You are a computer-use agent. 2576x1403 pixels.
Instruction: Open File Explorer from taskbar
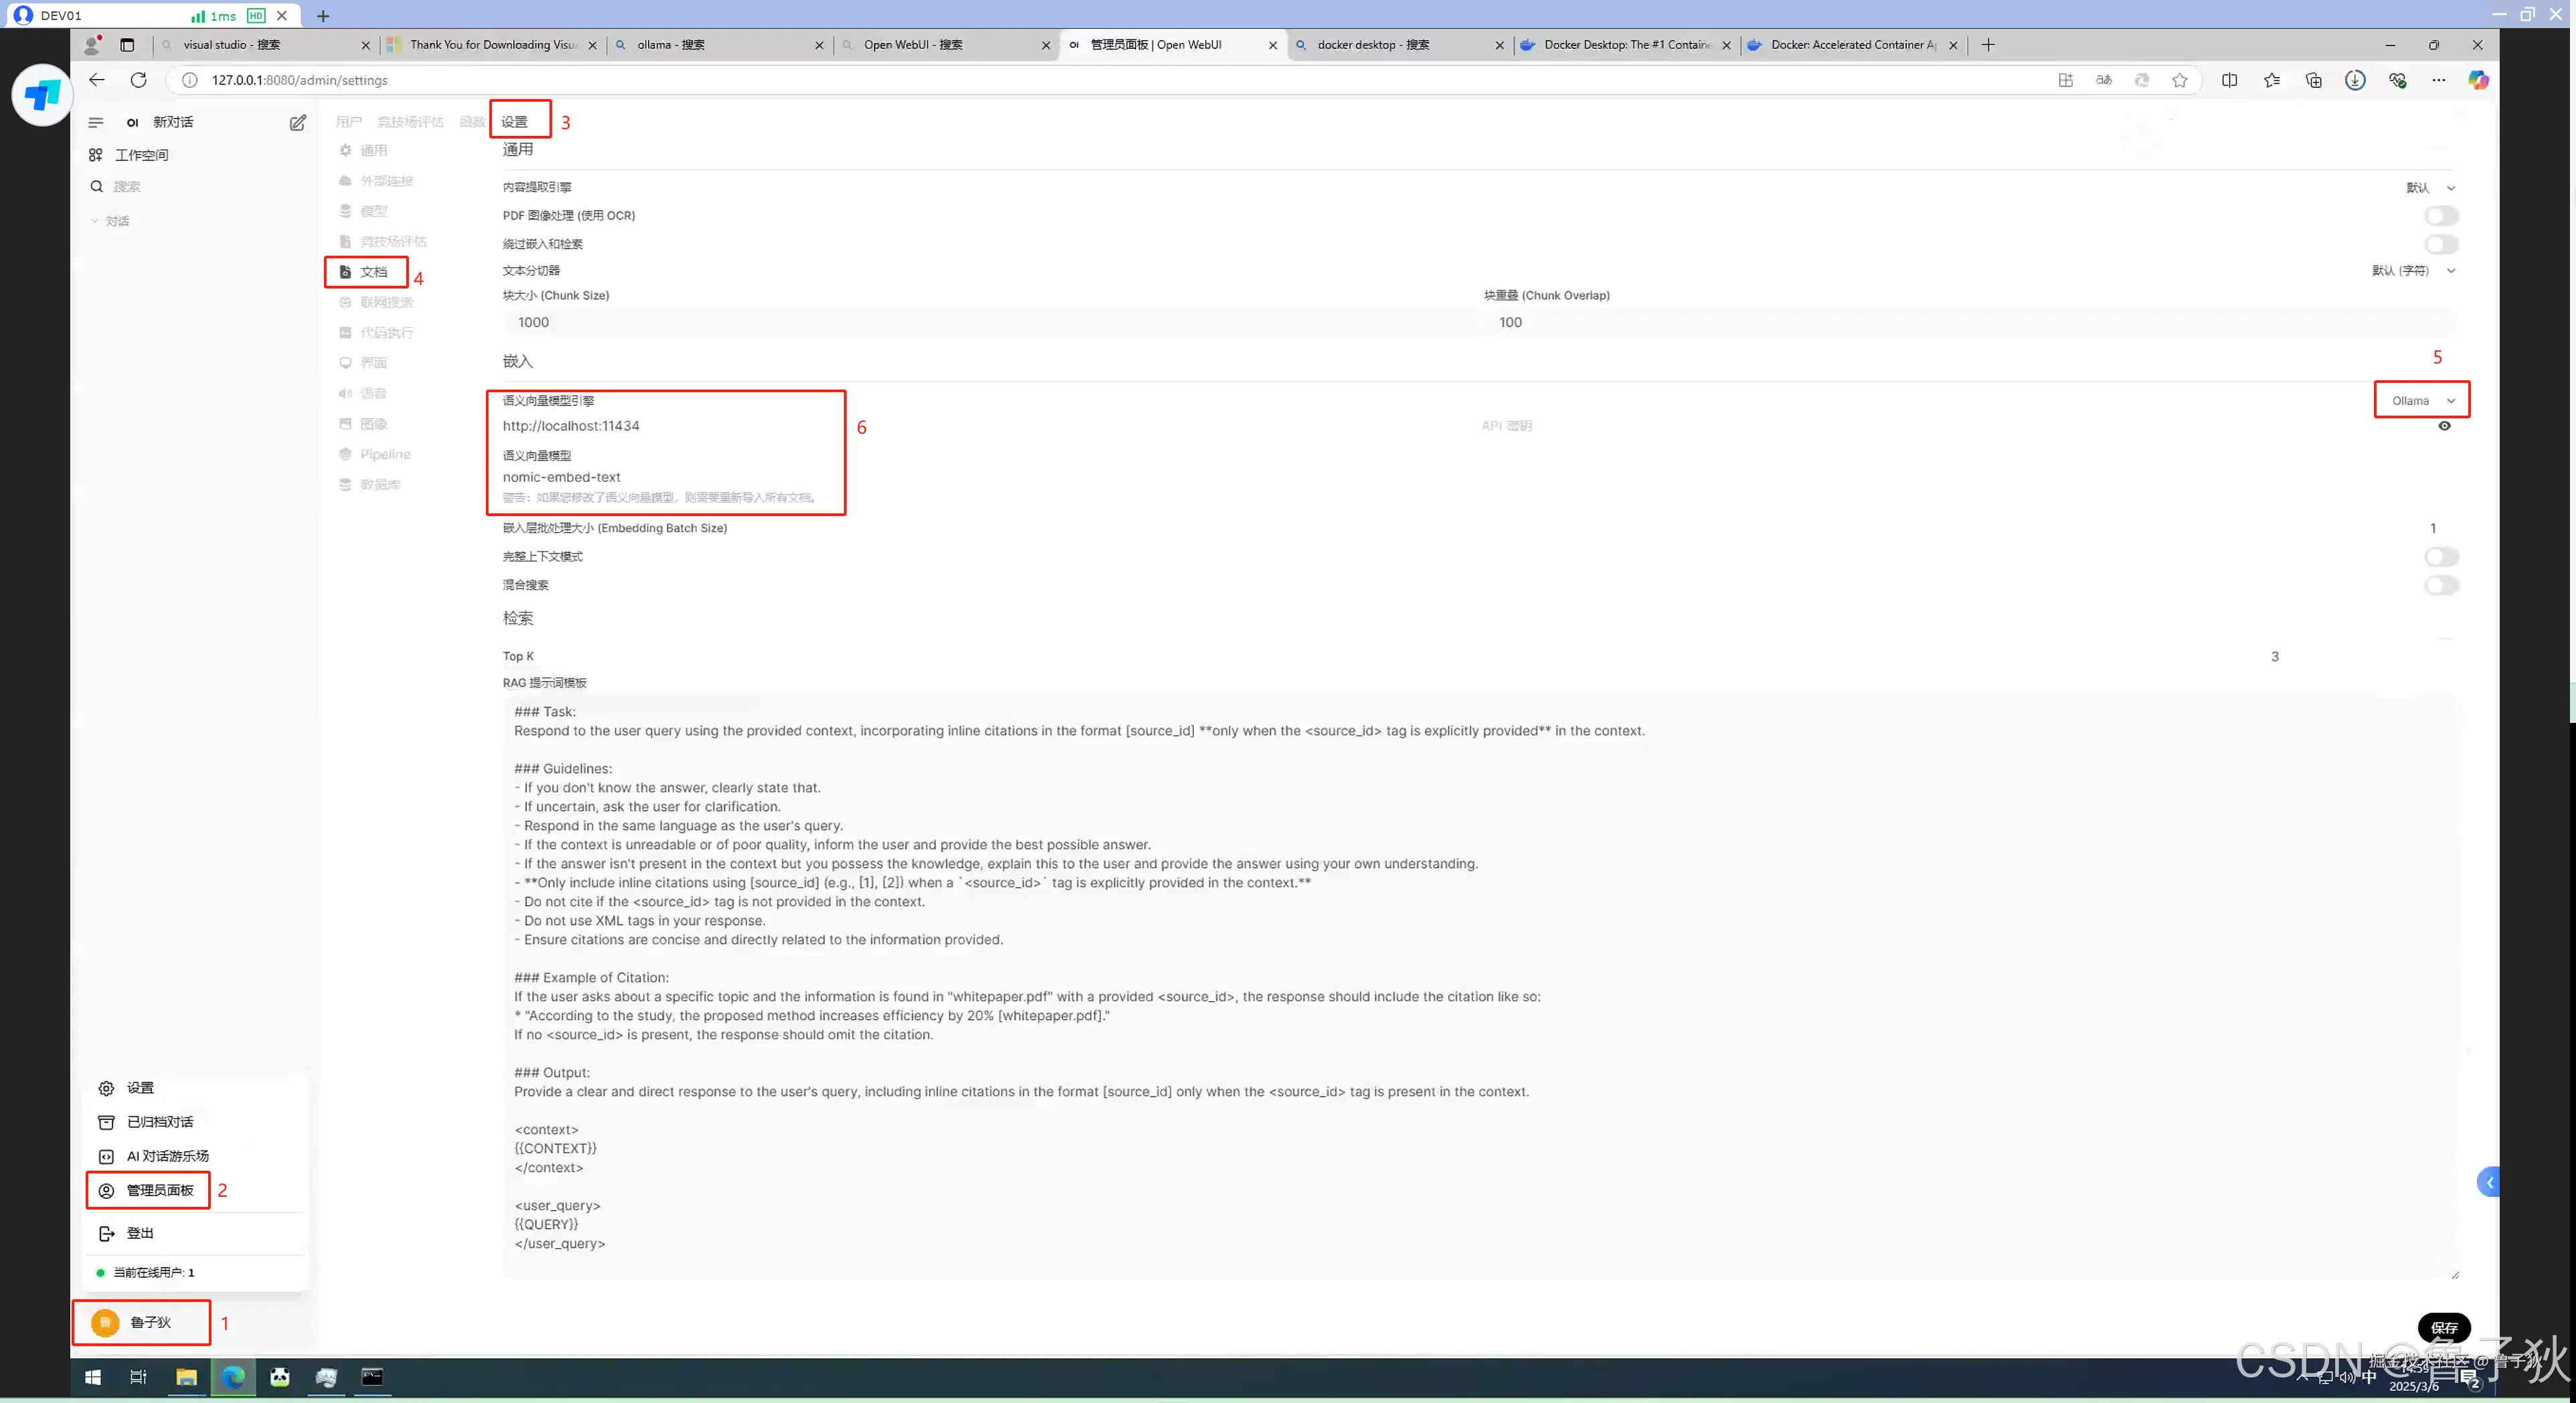[x=186, y=1377]
